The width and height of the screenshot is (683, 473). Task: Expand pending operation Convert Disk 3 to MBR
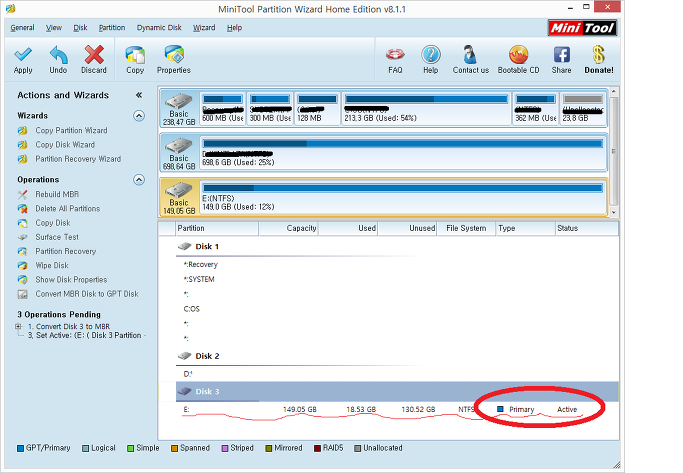click(18, 326)
